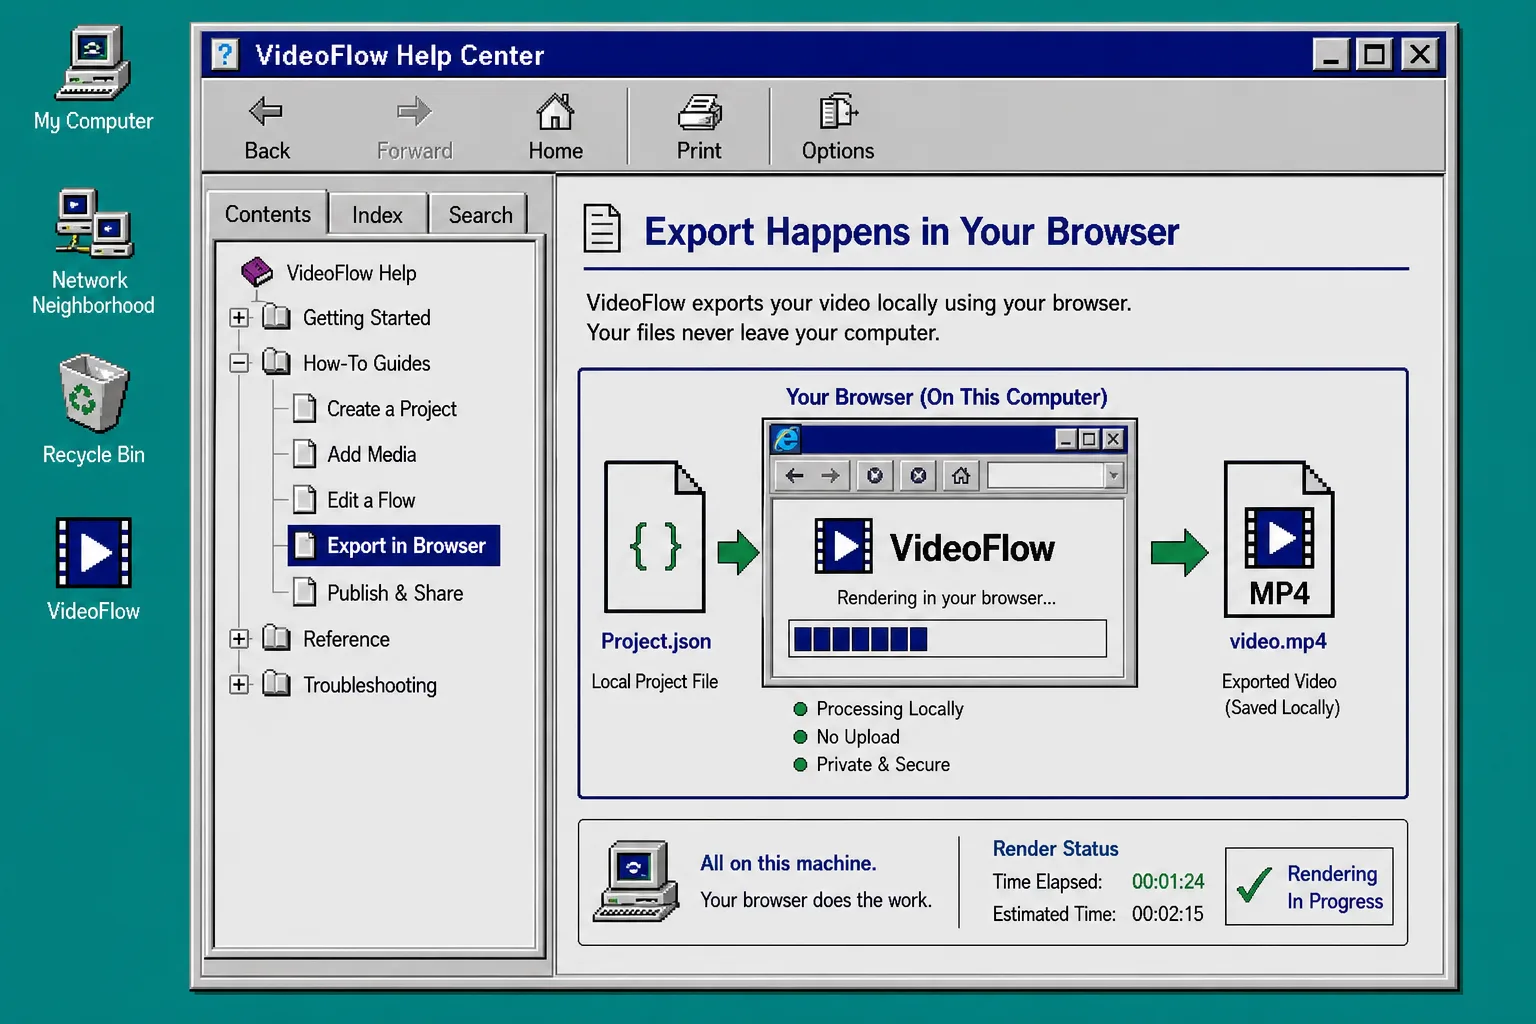
Task: Open the Network Neighborhood desktop icon
Action: click(x=93, y=252)
